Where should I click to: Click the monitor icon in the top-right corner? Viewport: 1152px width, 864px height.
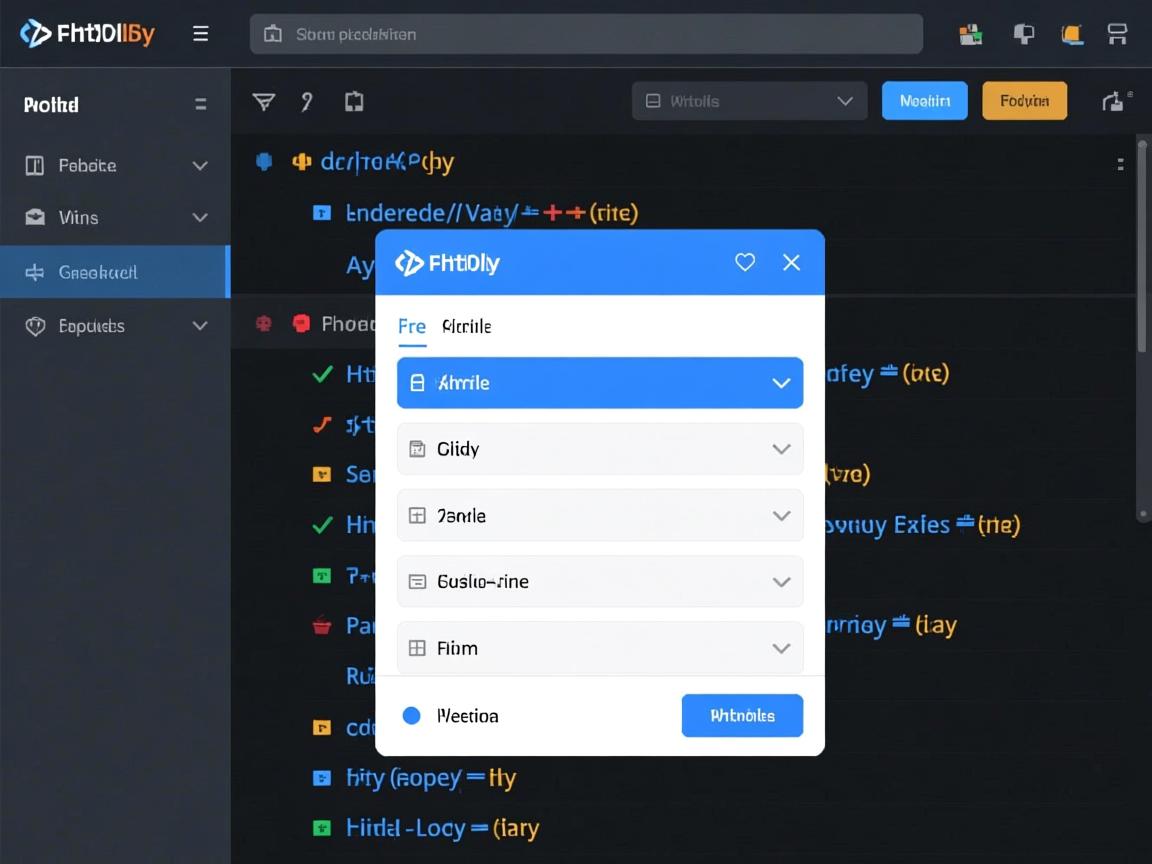(x=1117, y=33)
